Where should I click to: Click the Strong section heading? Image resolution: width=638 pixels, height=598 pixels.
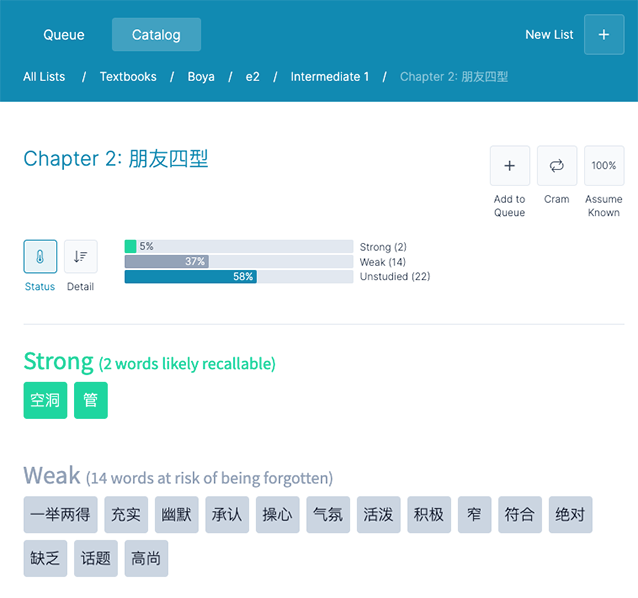150,362
